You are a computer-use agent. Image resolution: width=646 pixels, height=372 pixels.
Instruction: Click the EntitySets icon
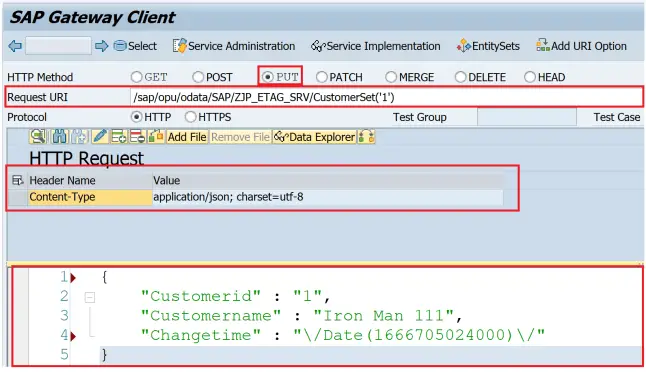(x=463, y=46)
